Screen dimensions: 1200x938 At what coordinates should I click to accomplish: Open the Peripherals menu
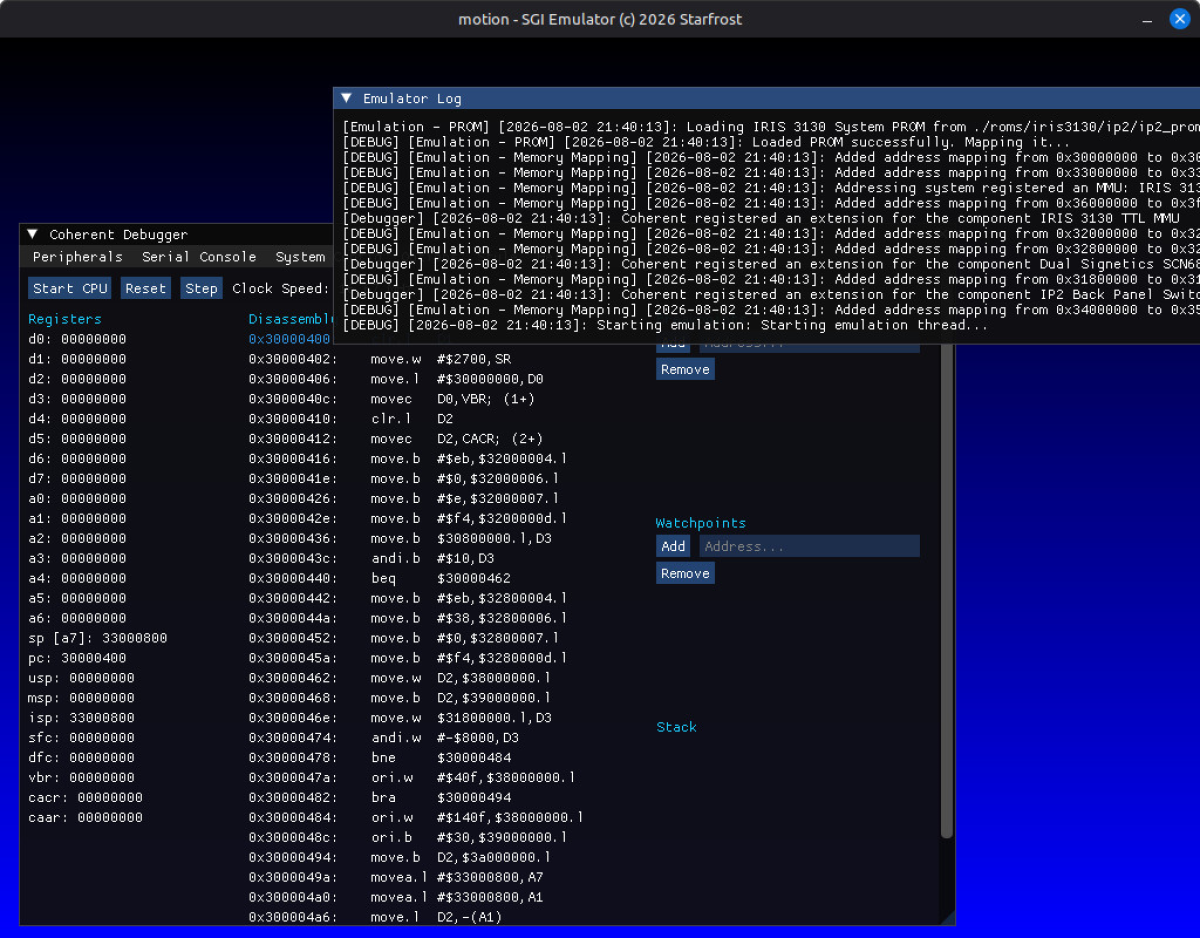point(78,257)
